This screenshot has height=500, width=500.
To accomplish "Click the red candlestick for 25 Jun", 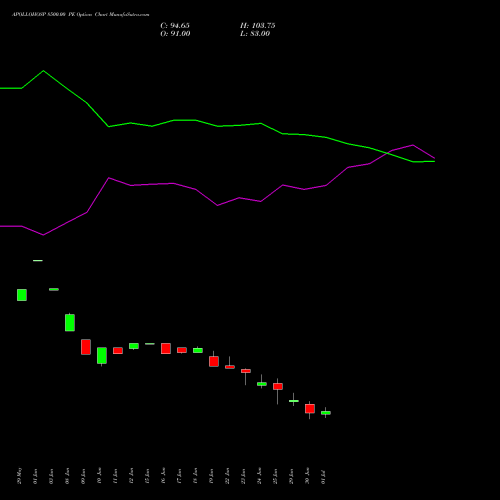I will [x=278, y=386].
